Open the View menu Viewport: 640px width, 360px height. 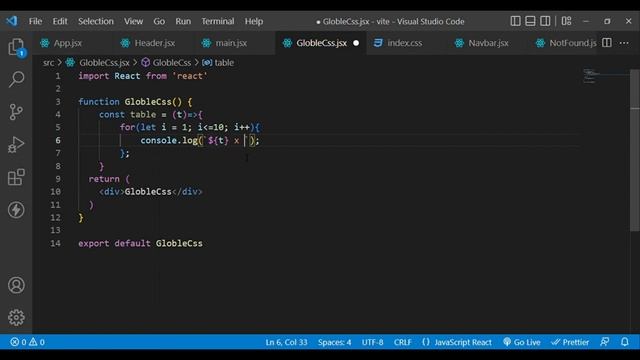click(133, 21)
